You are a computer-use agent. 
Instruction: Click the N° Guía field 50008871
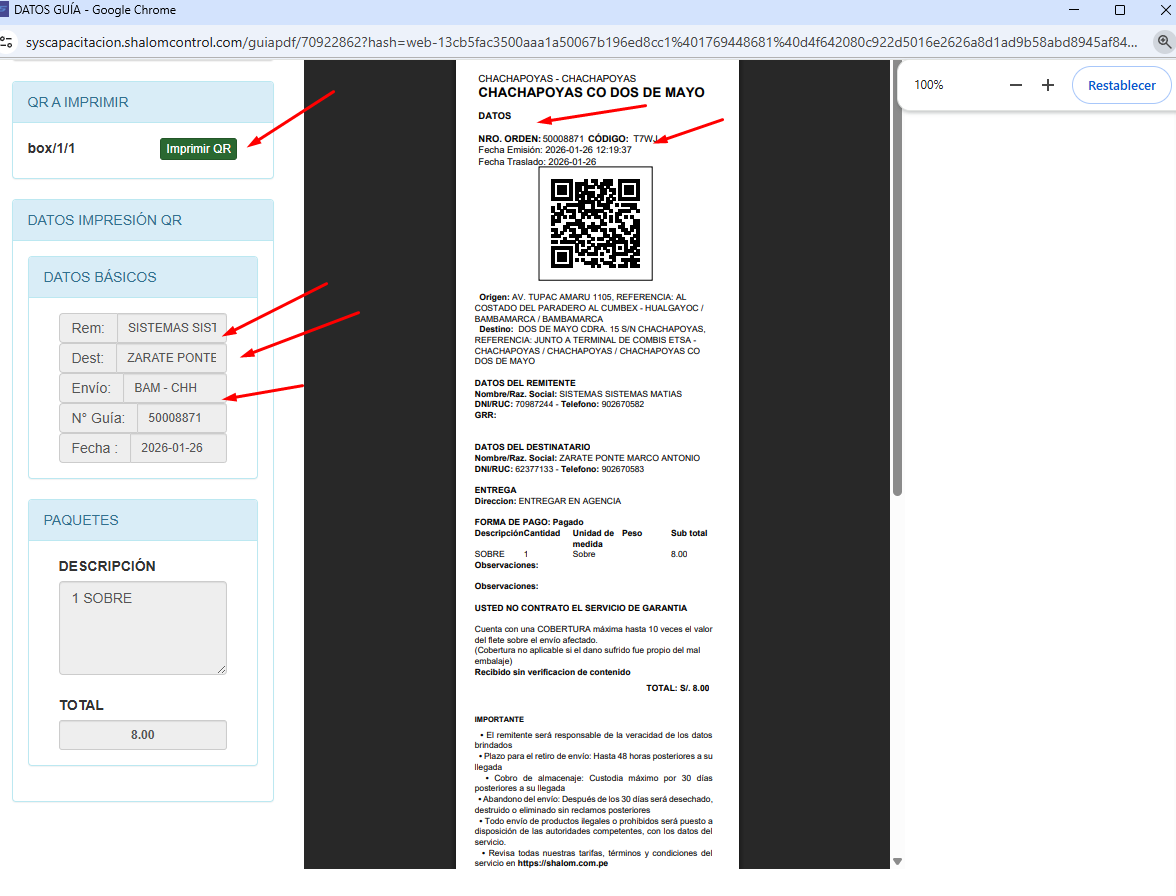tap(181, 418)
